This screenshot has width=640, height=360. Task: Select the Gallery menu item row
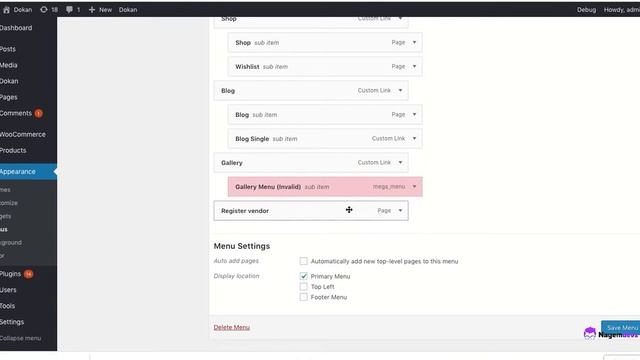311,162
